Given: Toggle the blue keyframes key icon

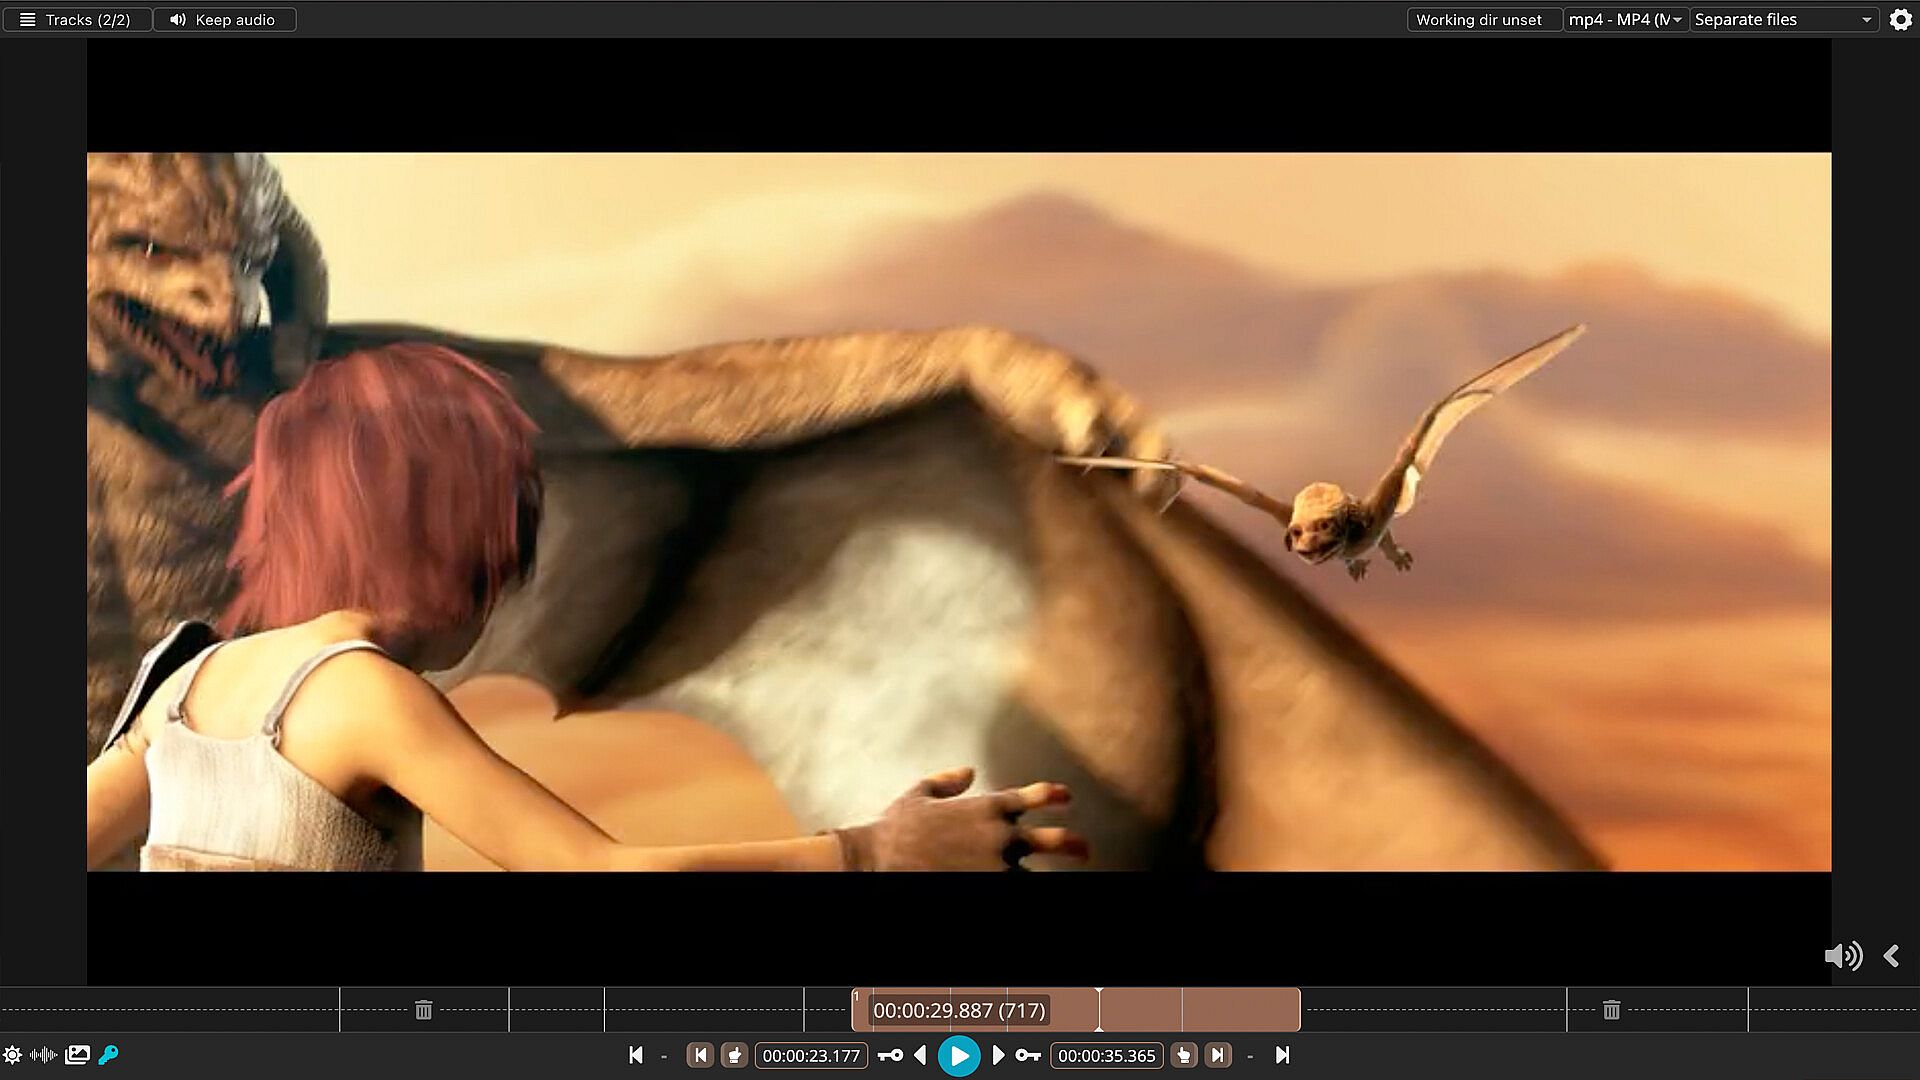Looking at the screenshot, I should pyautogui.click(x=109, y=1054).
